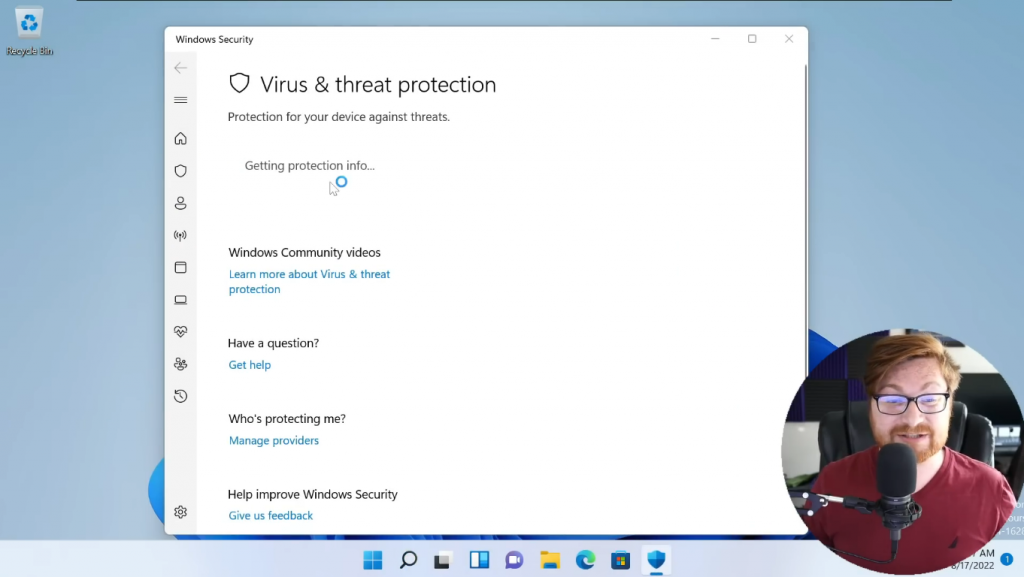
Task: Click the Virus & threat protection heading
Action: pyautogui.click(x=378, y=84)
